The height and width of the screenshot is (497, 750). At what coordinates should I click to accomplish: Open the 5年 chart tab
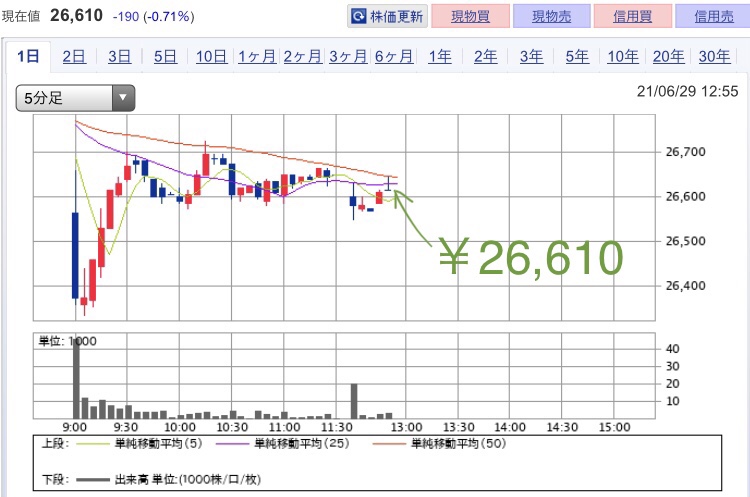click(577, 56)
